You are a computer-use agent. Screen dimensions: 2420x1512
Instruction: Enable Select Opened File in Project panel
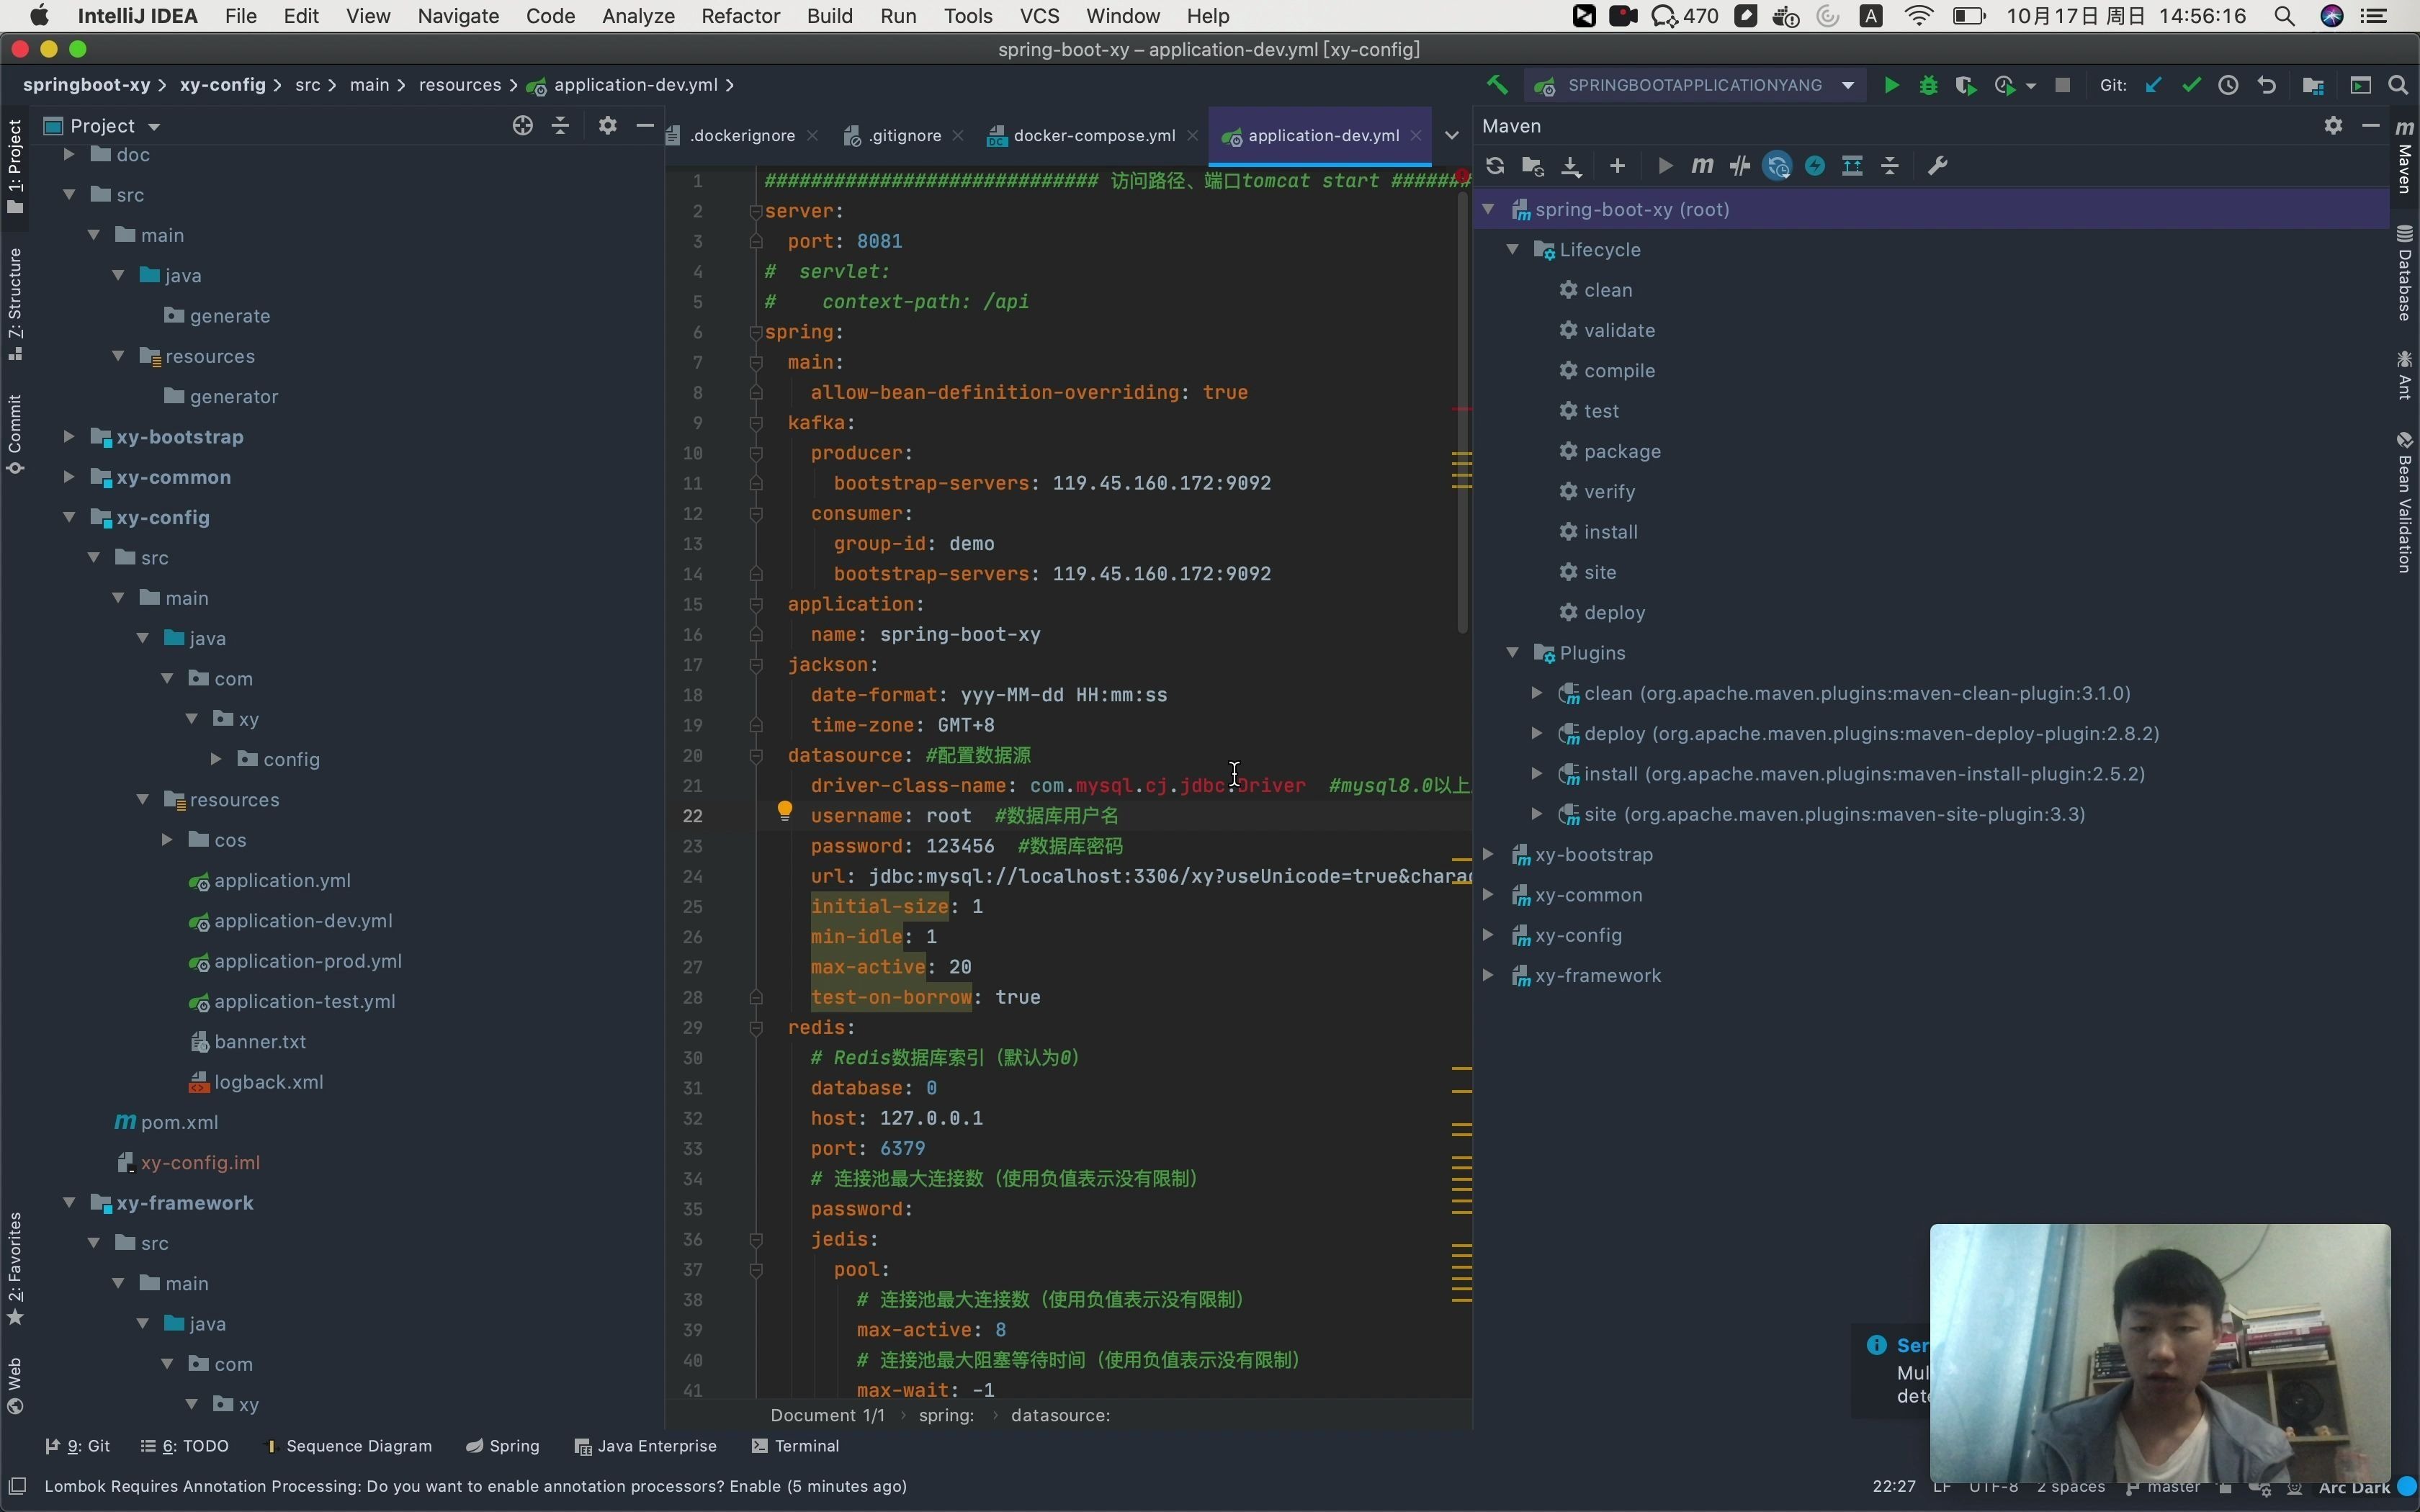pyautogui.click(x=522, y=126)
